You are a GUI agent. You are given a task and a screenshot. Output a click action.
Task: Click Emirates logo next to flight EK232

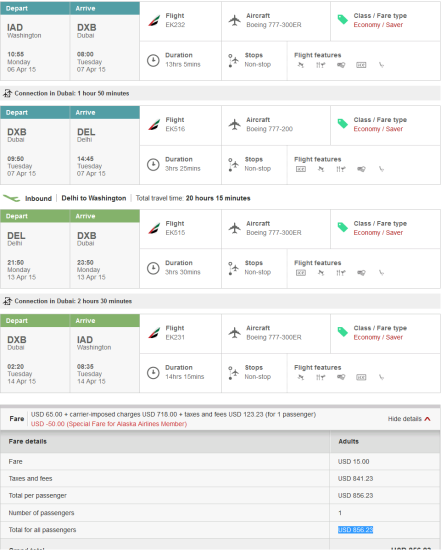(x=154, y=21)
